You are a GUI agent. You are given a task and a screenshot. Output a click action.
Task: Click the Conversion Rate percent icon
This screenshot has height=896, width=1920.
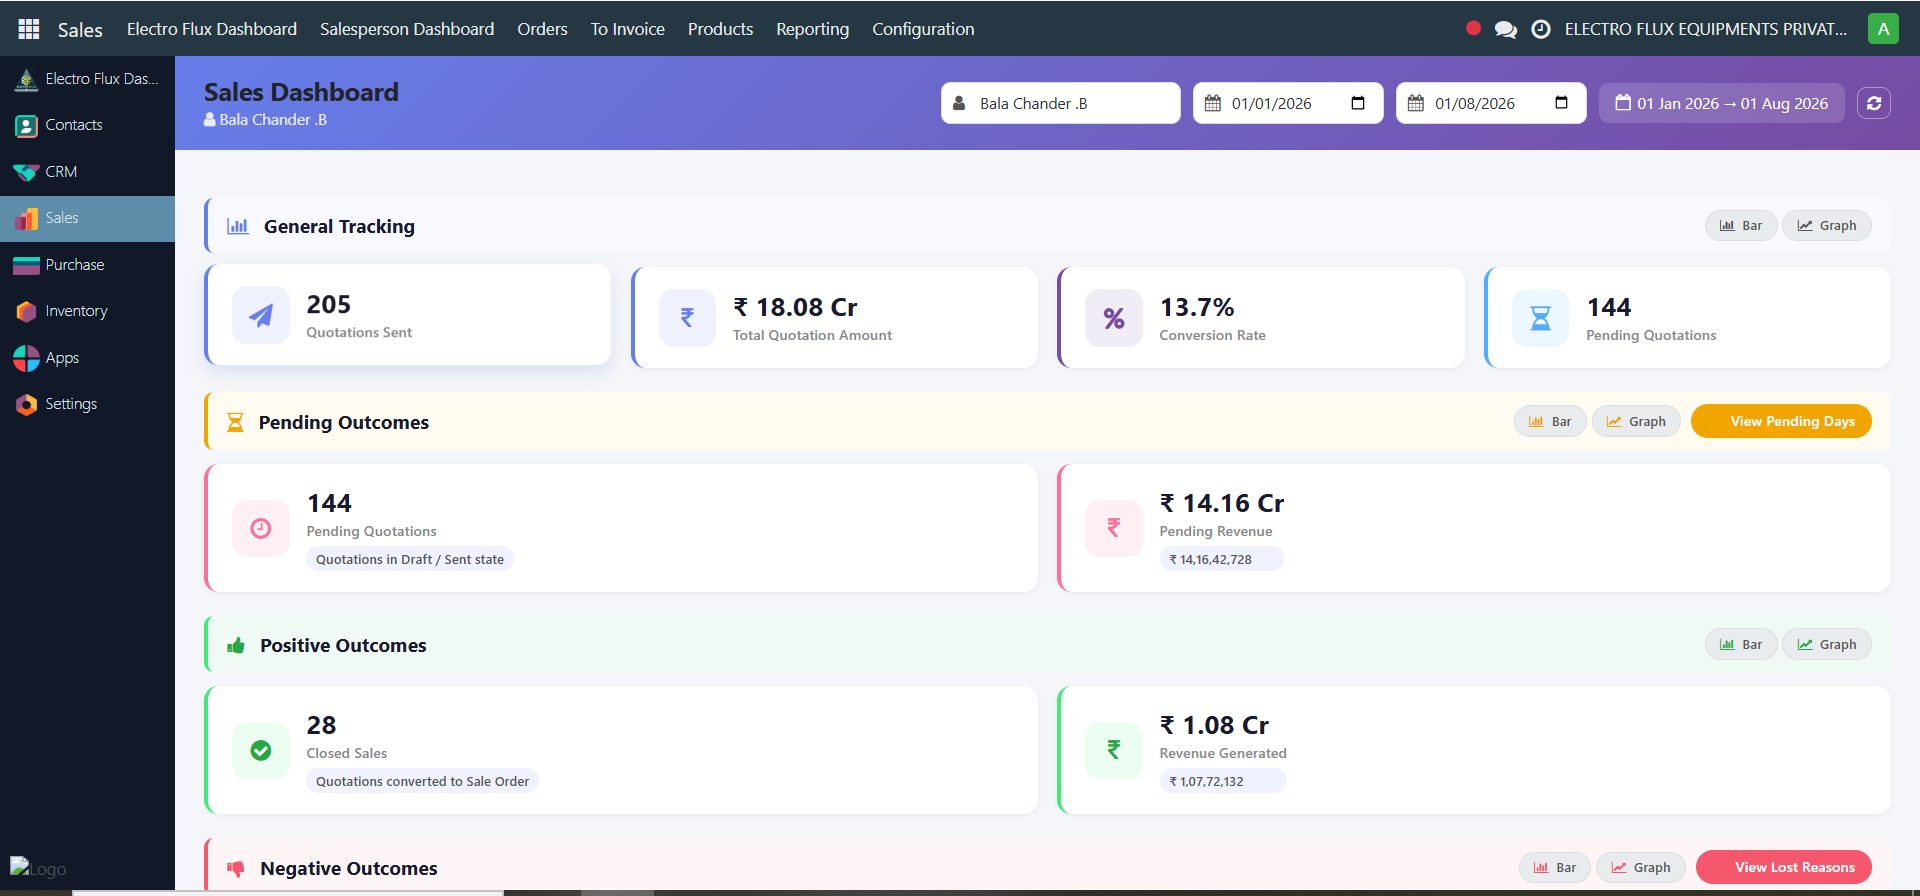click(1114, 318)
